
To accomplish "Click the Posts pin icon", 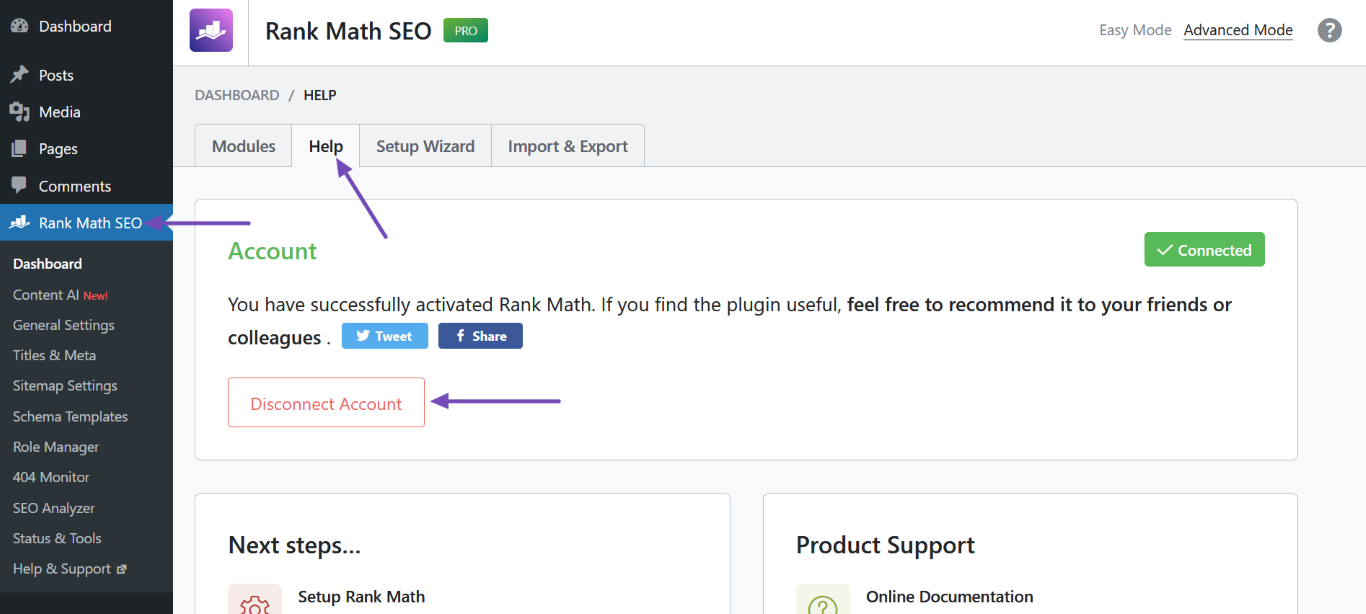I will pos(19,75).
